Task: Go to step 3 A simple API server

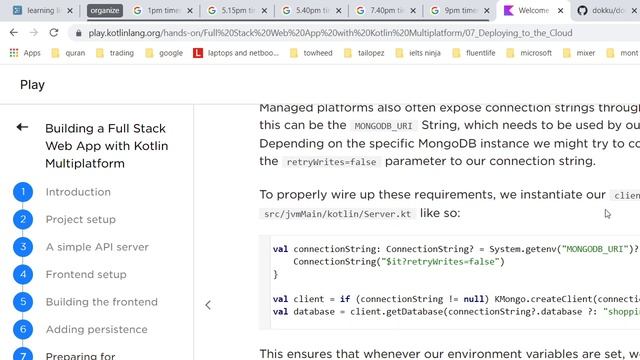Action: (97, 247)
